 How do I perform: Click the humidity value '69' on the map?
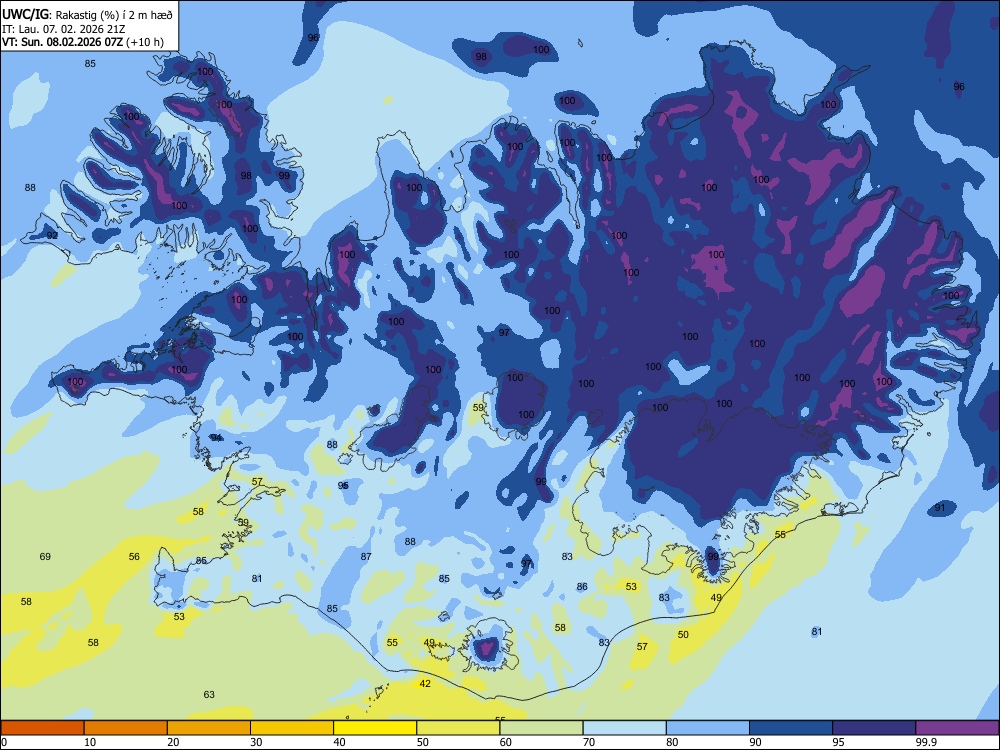pyautogui.click(x=45, y=557)
